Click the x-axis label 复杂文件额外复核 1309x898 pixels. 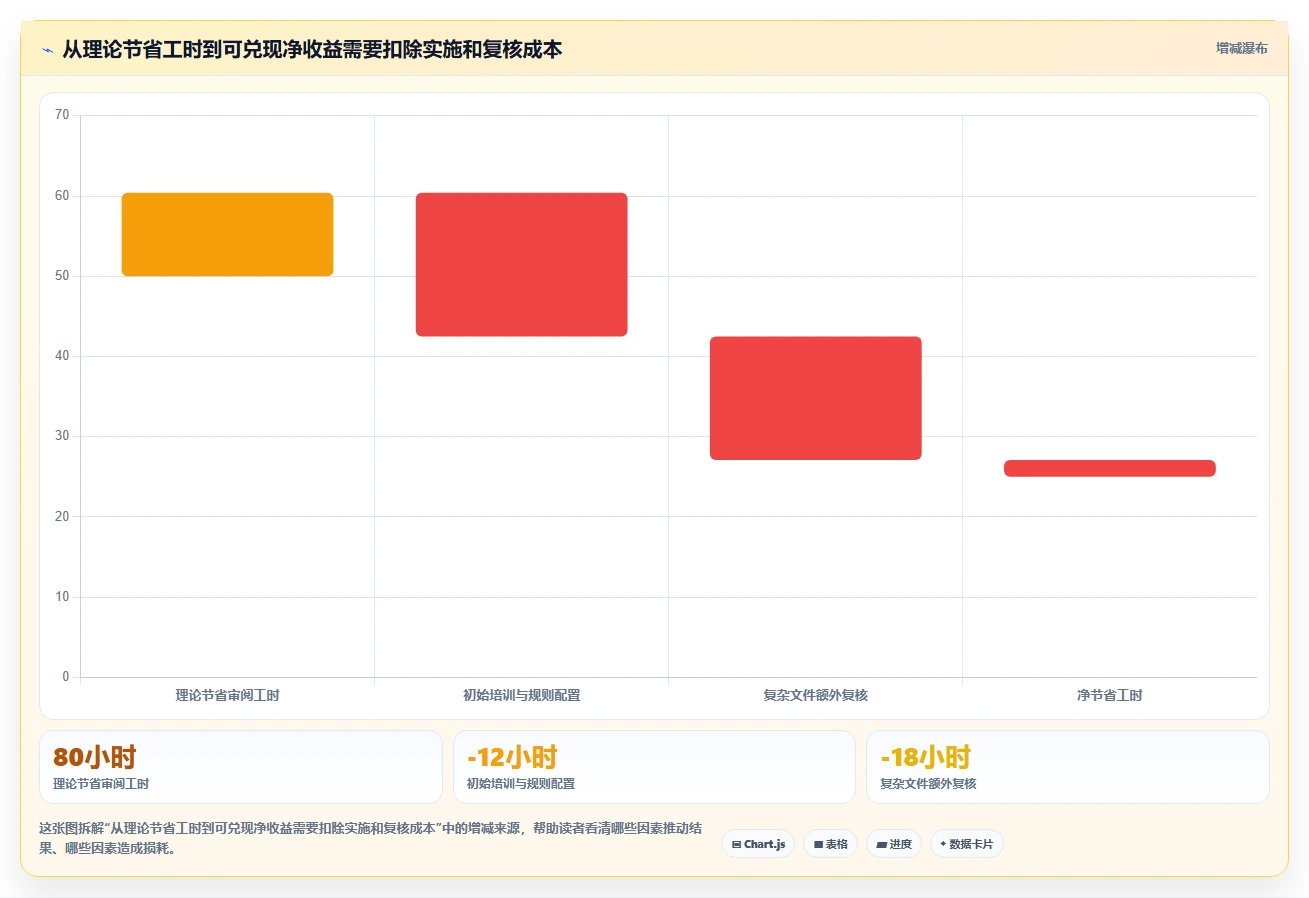pos(815,695)
